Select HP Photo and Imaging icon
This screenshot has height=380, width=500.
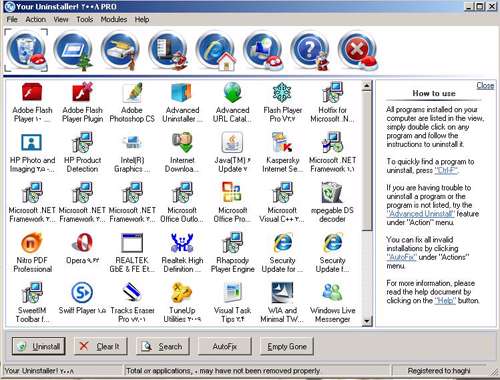point(32,142)
